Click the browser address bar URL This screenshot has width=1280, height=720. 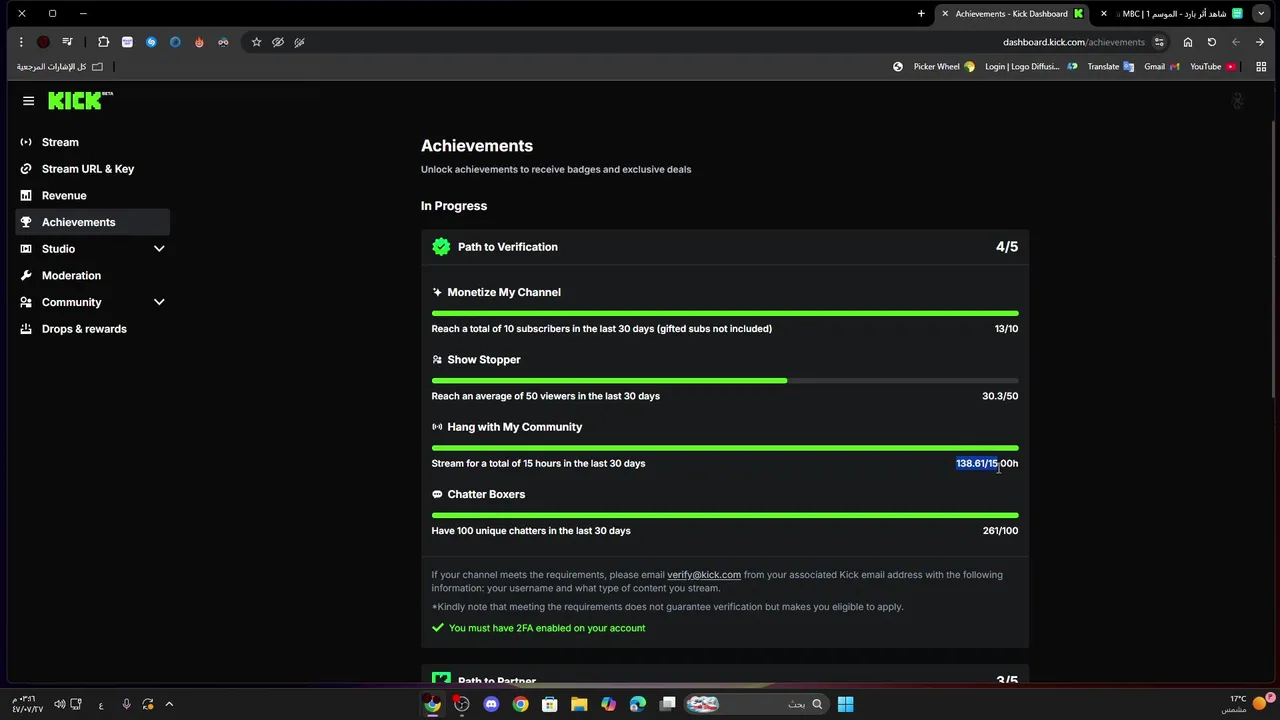[x=1074, y=42]
